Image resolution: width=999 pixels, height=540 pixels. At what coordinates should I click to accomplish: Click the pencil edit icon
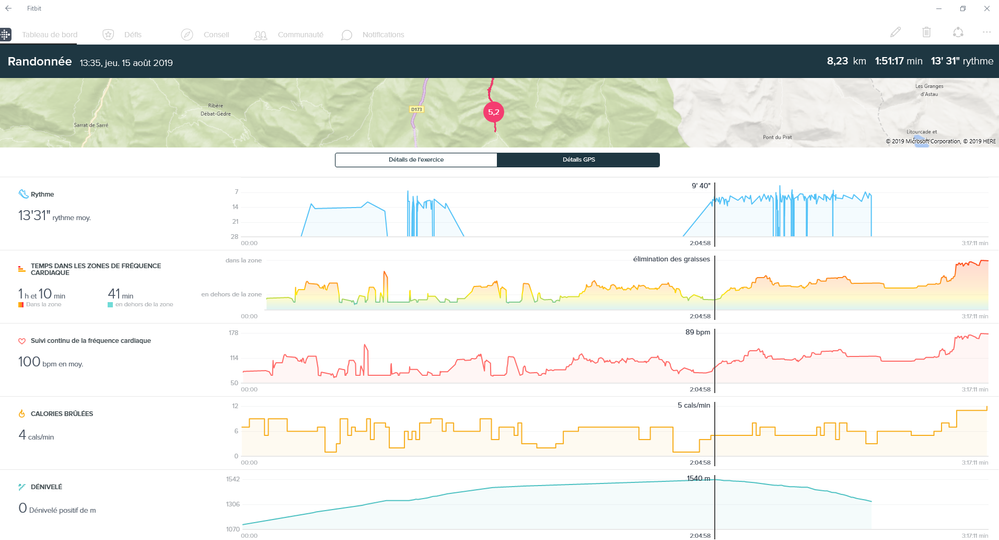coord(896,33)
